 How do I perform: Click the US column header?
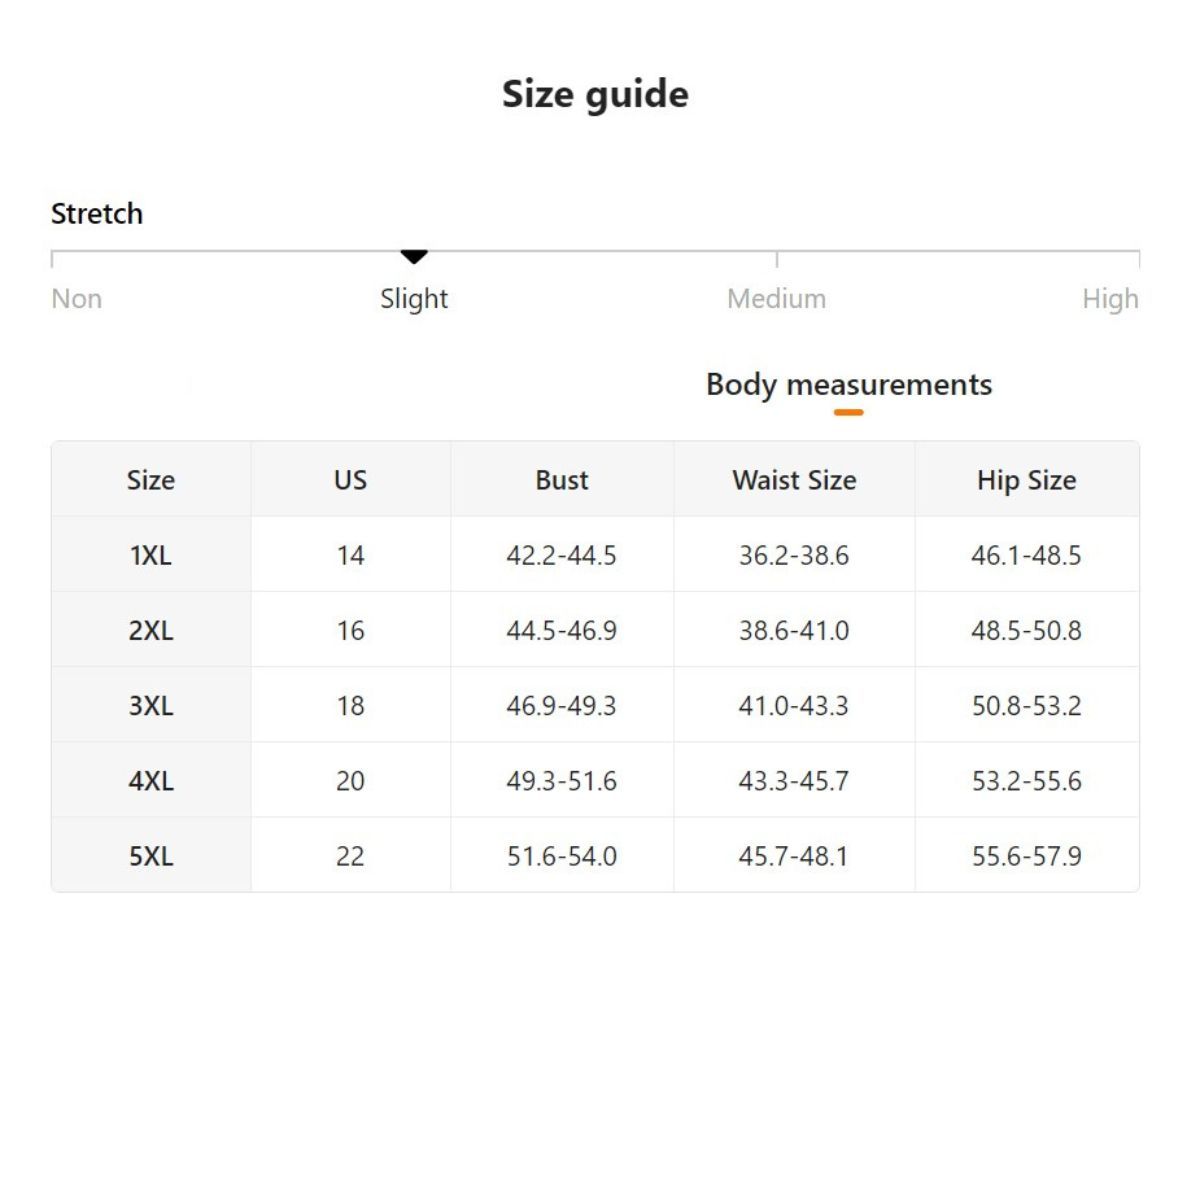[350, 480]
